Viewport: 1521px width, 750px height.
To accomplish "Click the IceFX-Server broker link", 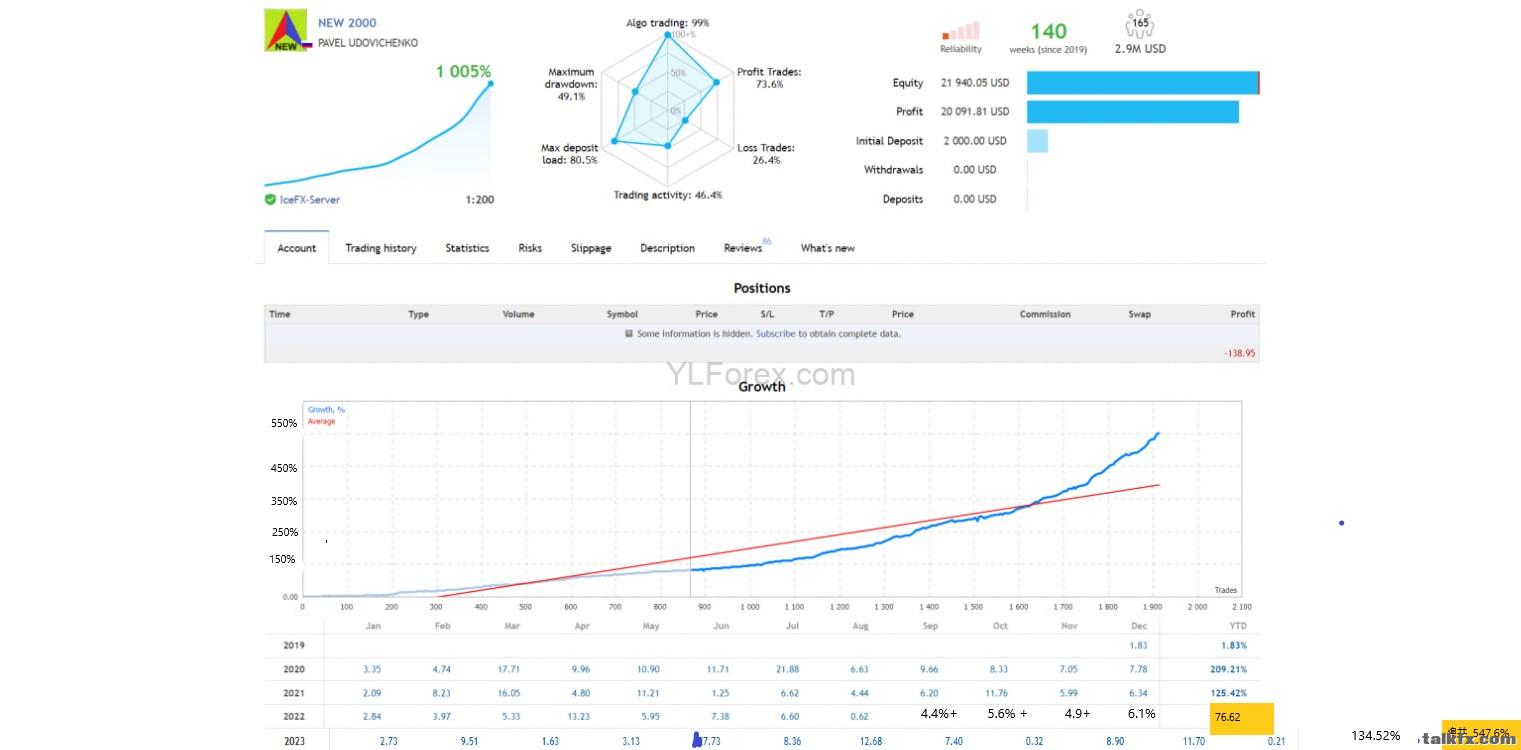I will coord(310,200).
